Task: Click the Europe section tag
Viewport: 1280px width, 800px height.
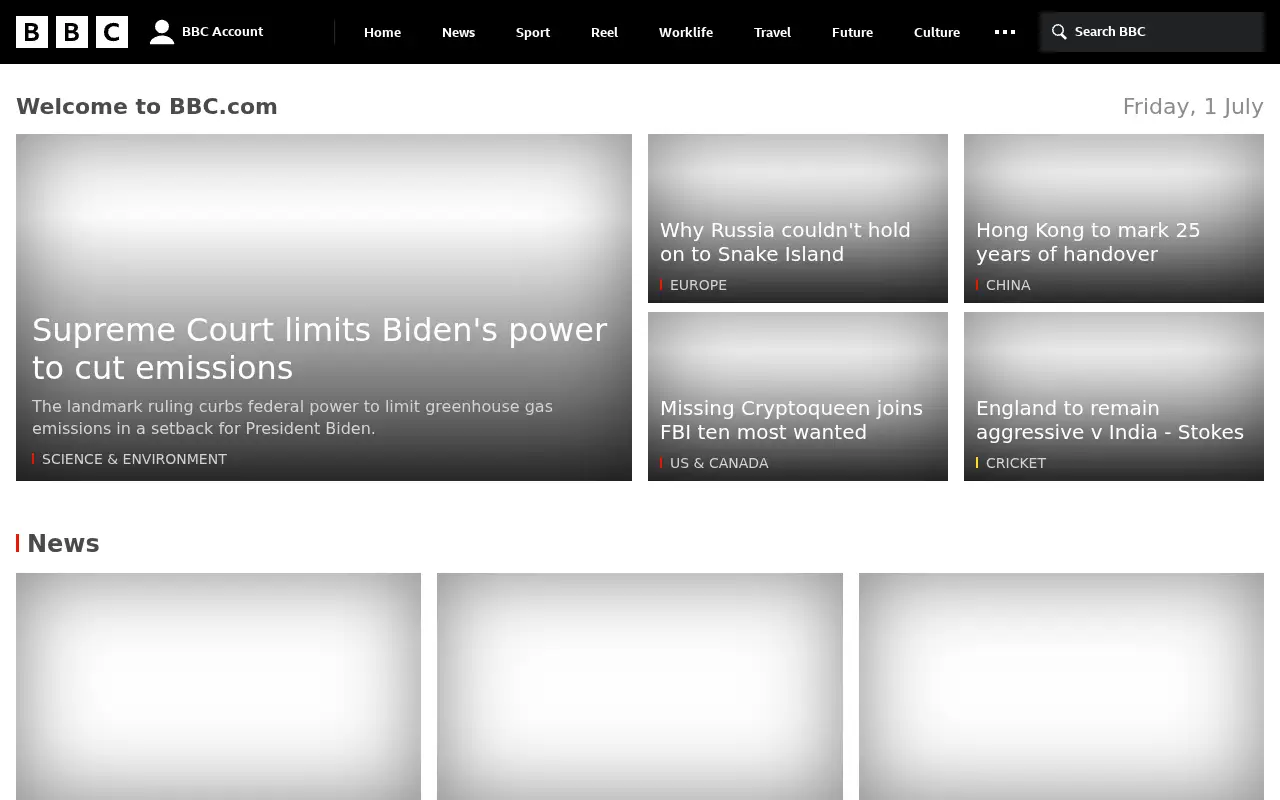Action: tap(698, 285)
